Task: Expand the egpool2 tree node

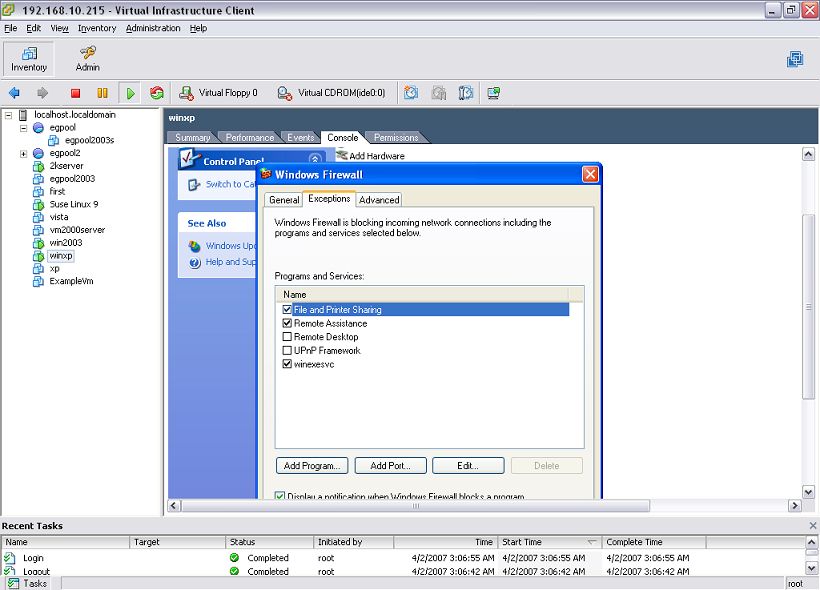Action: click(x=24, y=153)
